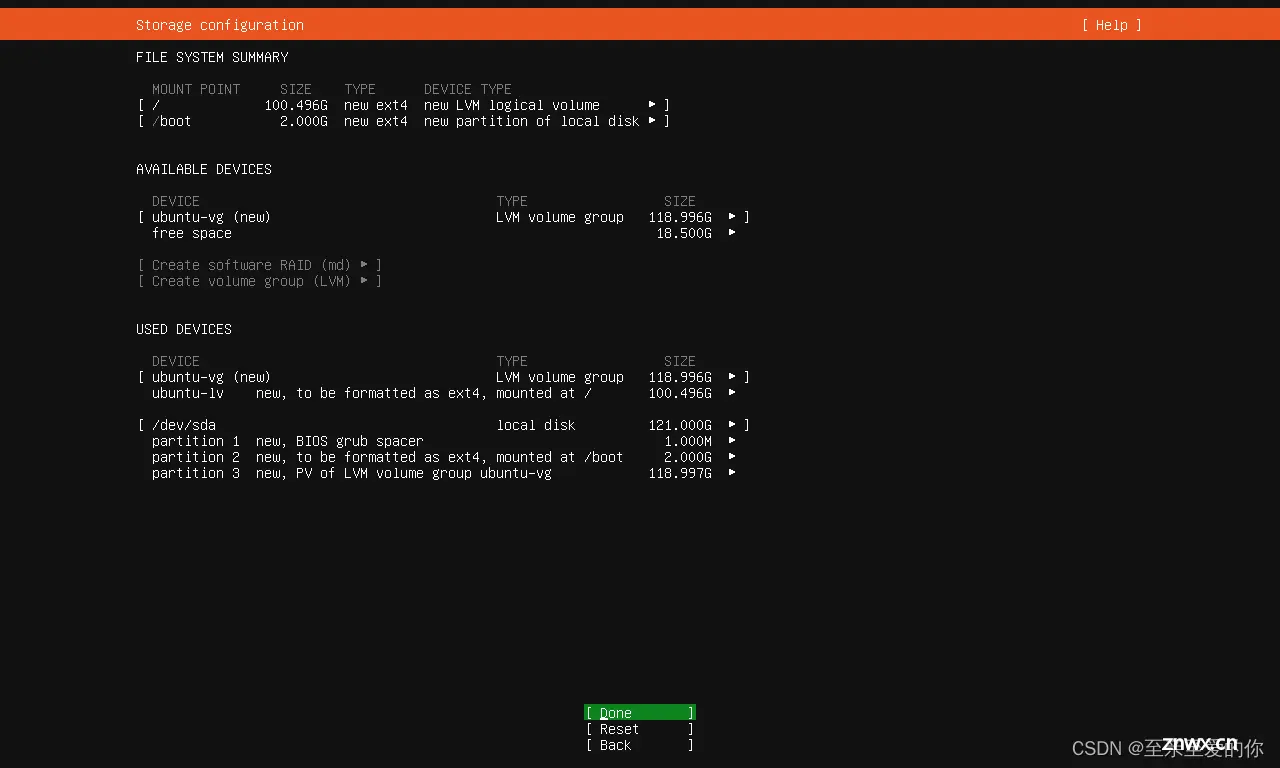Open the Help menu
1280x768 pixels.
coord(1111,25)
